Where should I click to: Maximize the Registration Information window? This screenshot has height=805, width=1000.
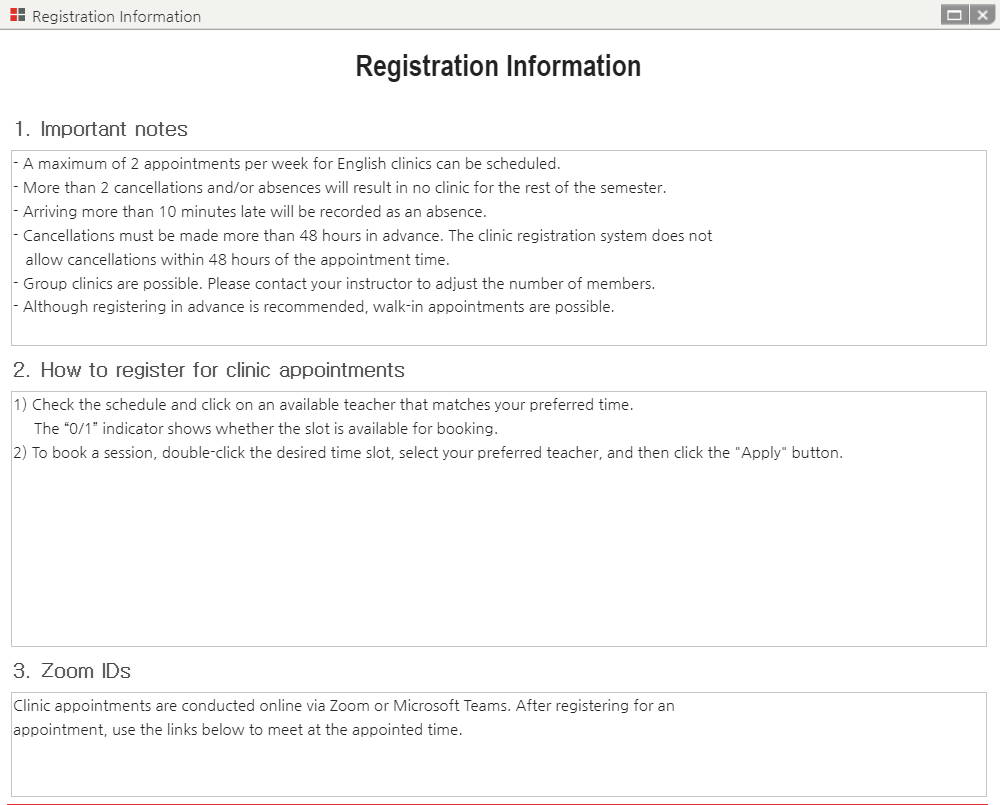(x=954, y=15)
